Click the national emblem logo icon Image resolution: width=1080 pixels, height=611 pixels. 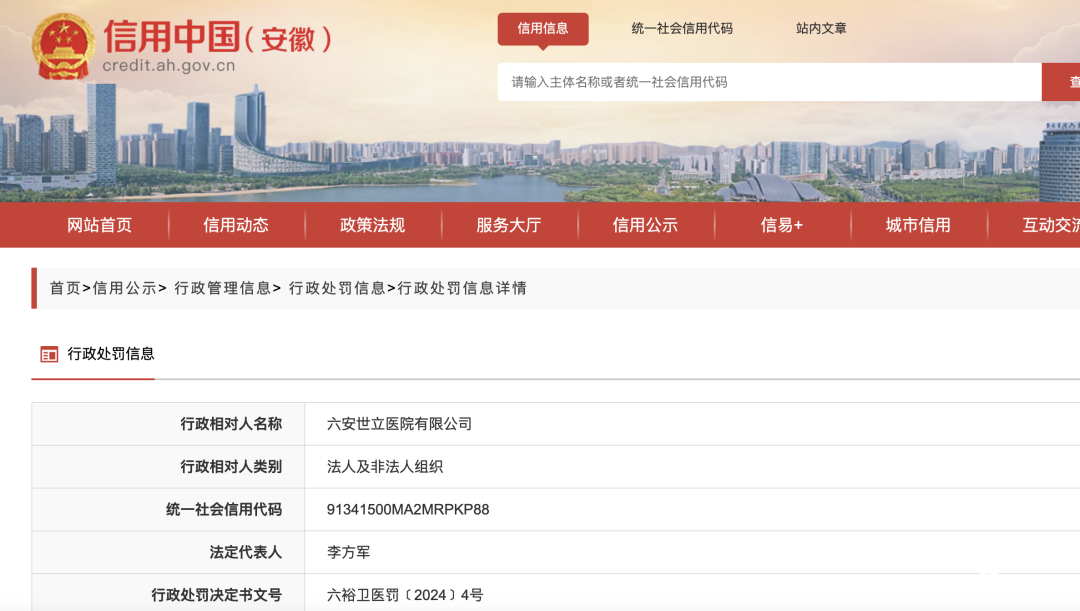[63, 47]
